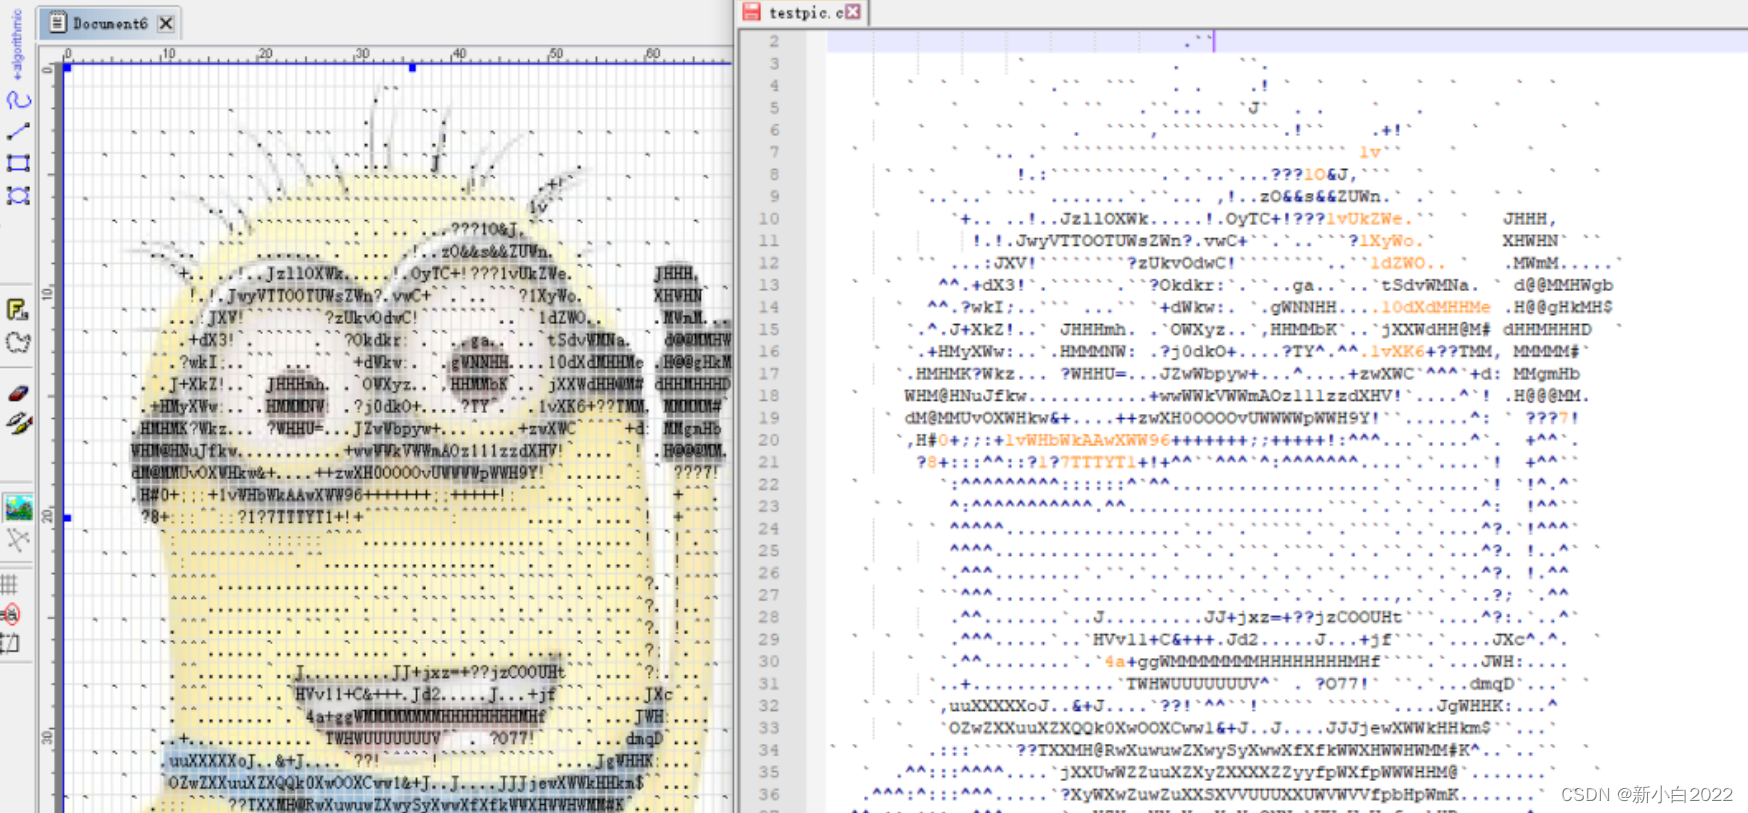Click the bottom character tool icon

click(10, 642)
